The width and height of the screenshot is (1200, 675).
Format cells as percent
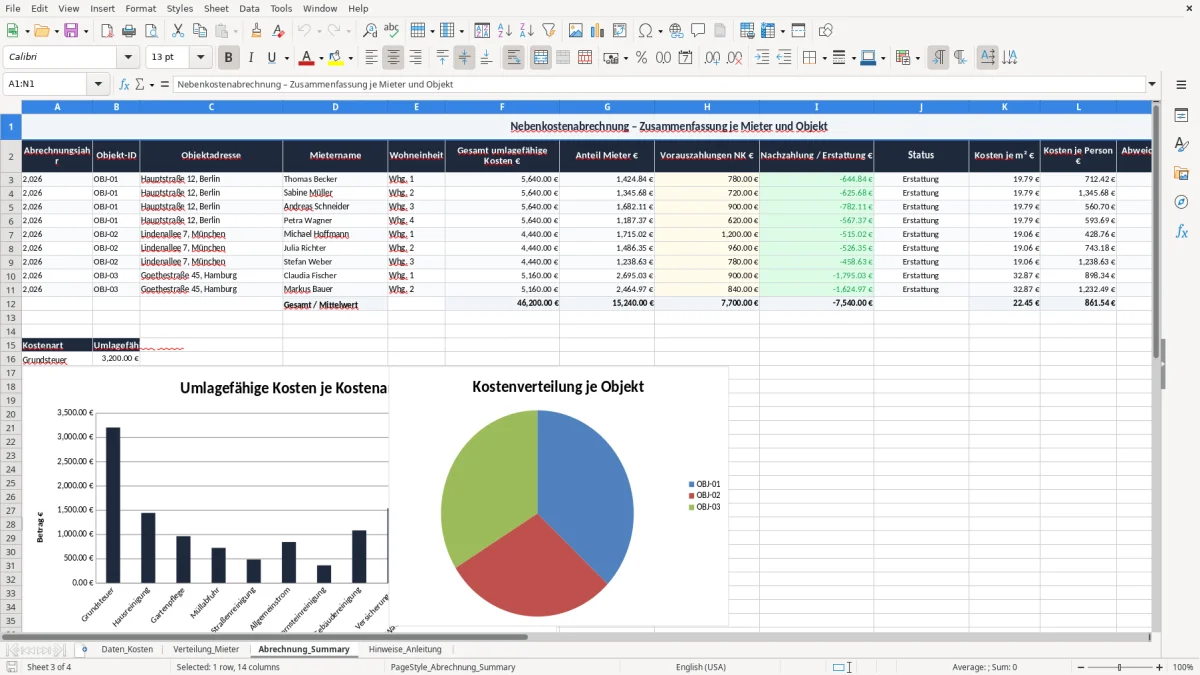[641, 58]
